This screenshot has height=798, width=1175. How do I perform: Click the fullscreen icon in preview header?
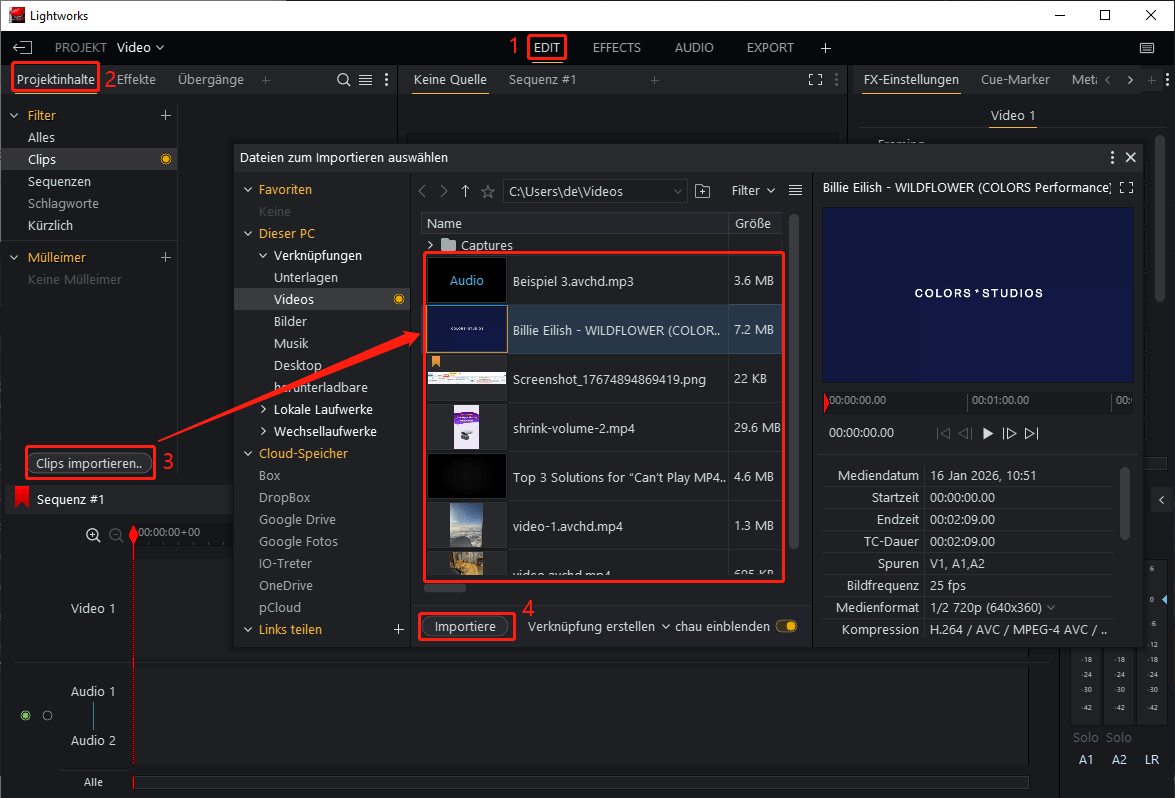click(x=1127, y=187)
